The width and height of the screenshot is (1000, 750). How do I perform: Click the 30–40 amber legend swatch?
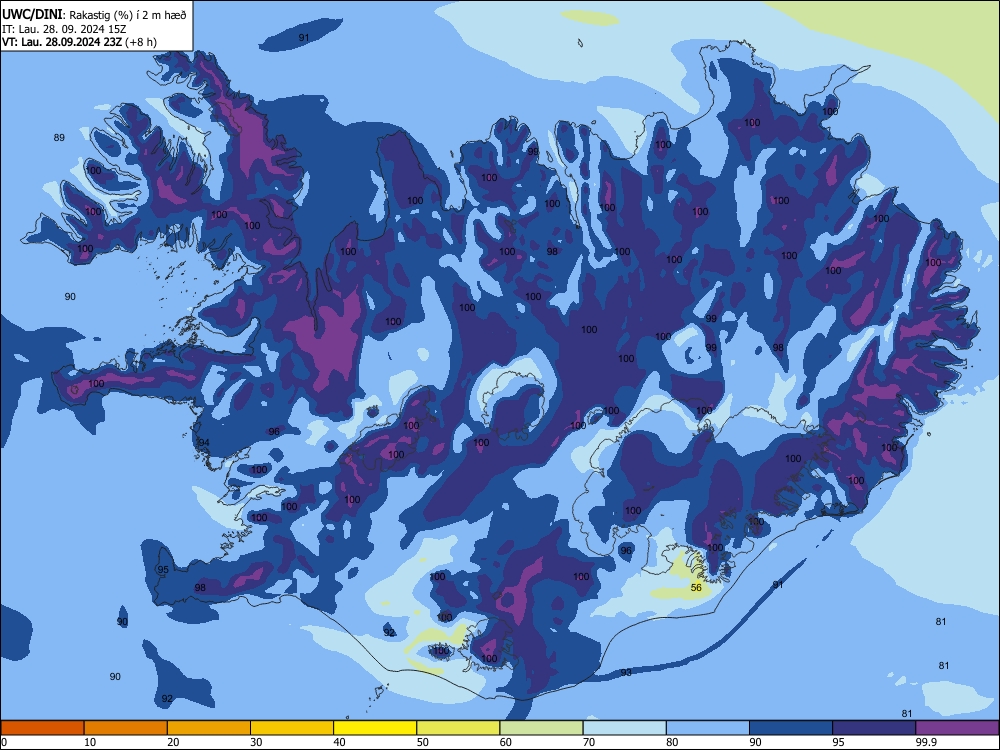click(x=292, y=728)
